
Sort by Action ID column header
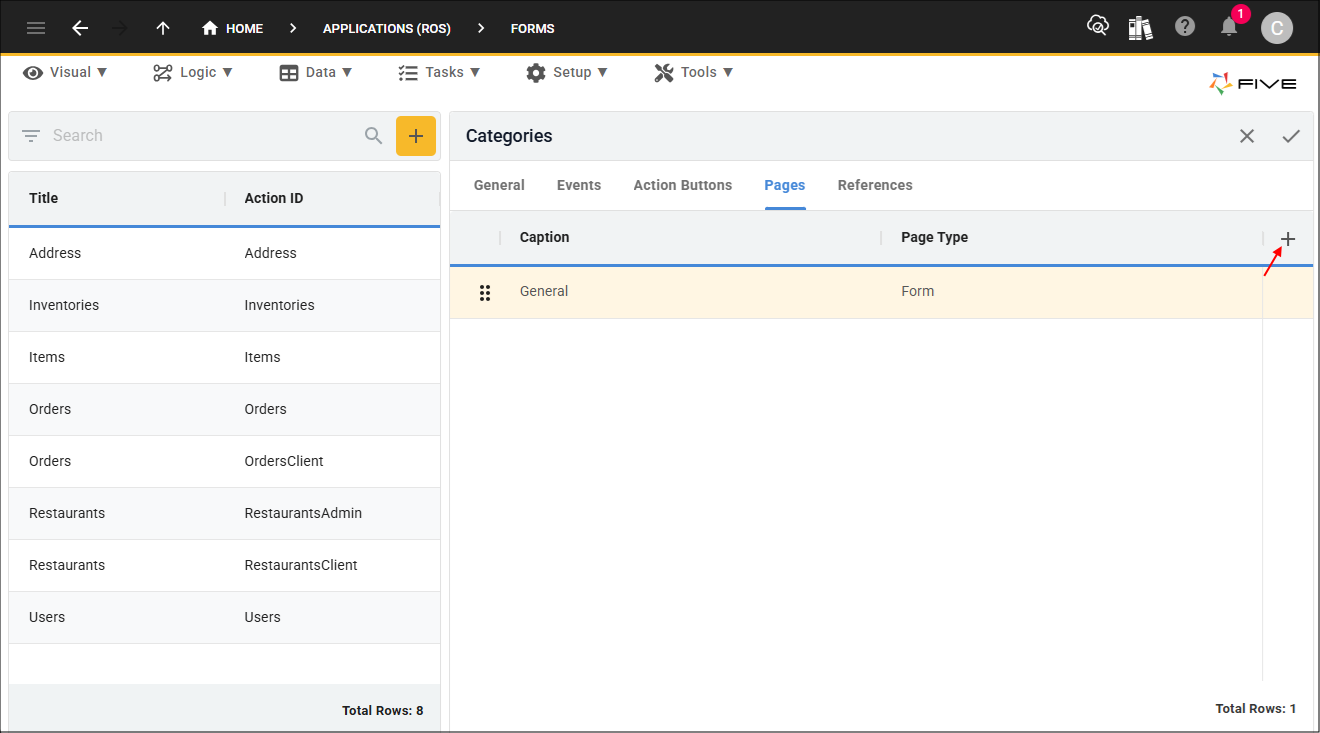click(x=274, y=198)
